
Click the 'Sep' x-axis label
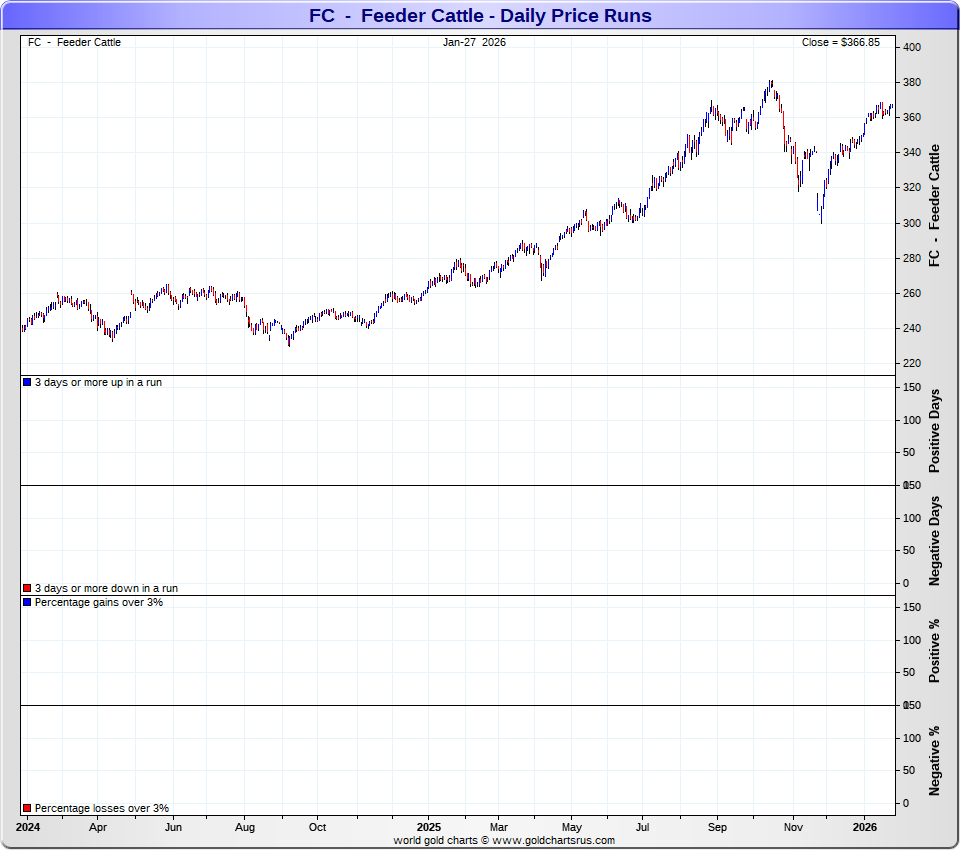coord(718,827)
